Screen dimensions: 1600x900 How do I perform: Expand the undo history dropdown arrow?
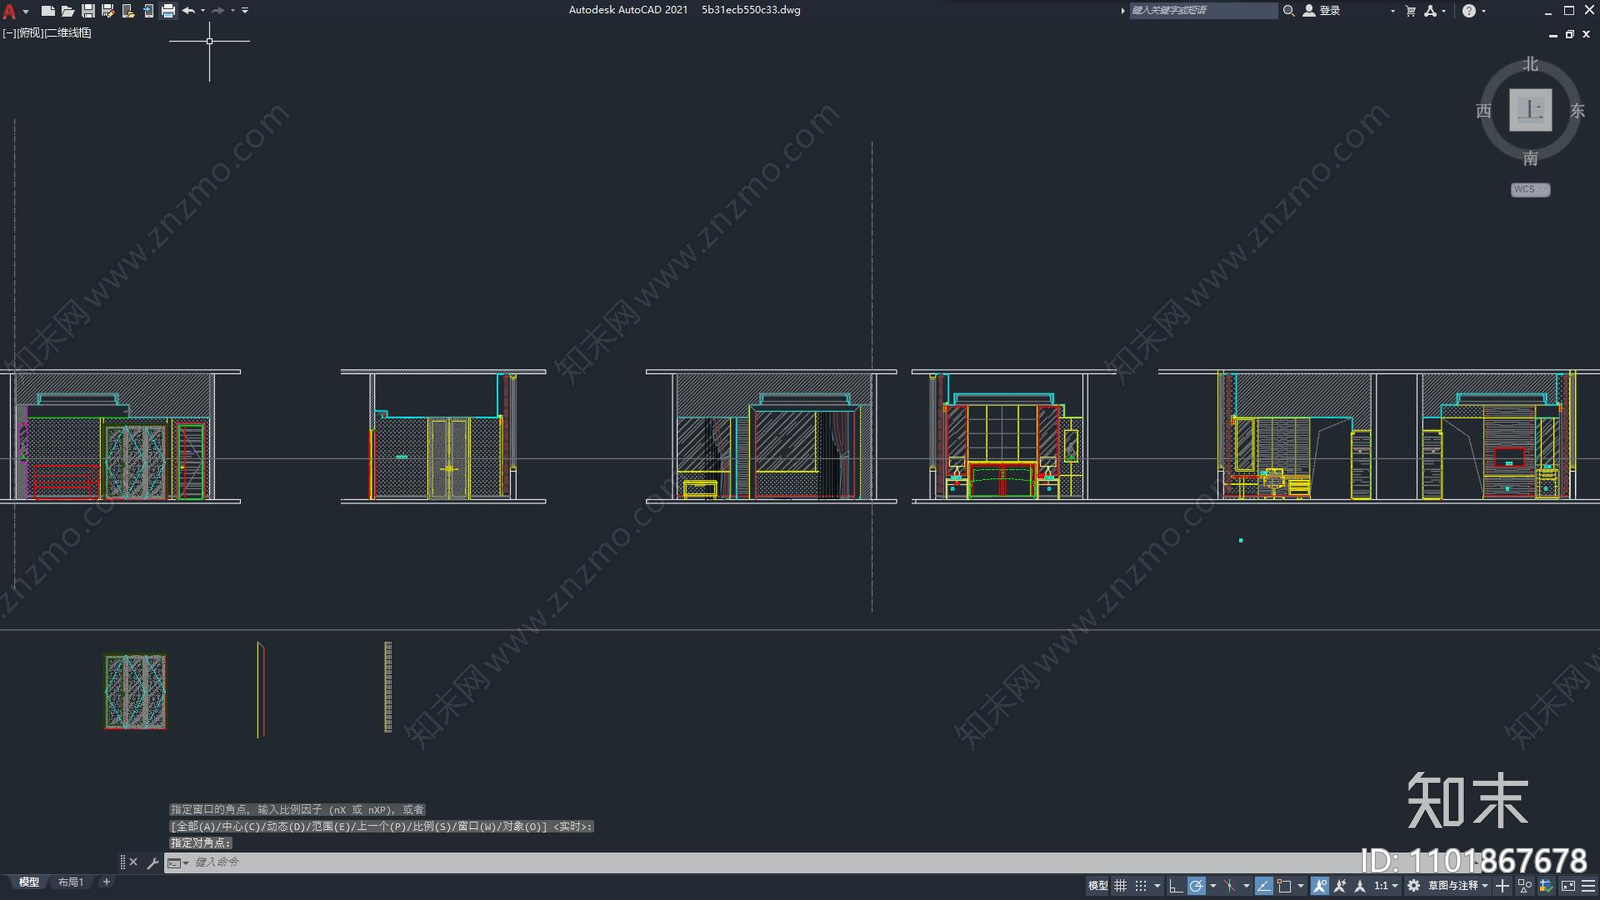pyautogui.click(x=203, y=11)
